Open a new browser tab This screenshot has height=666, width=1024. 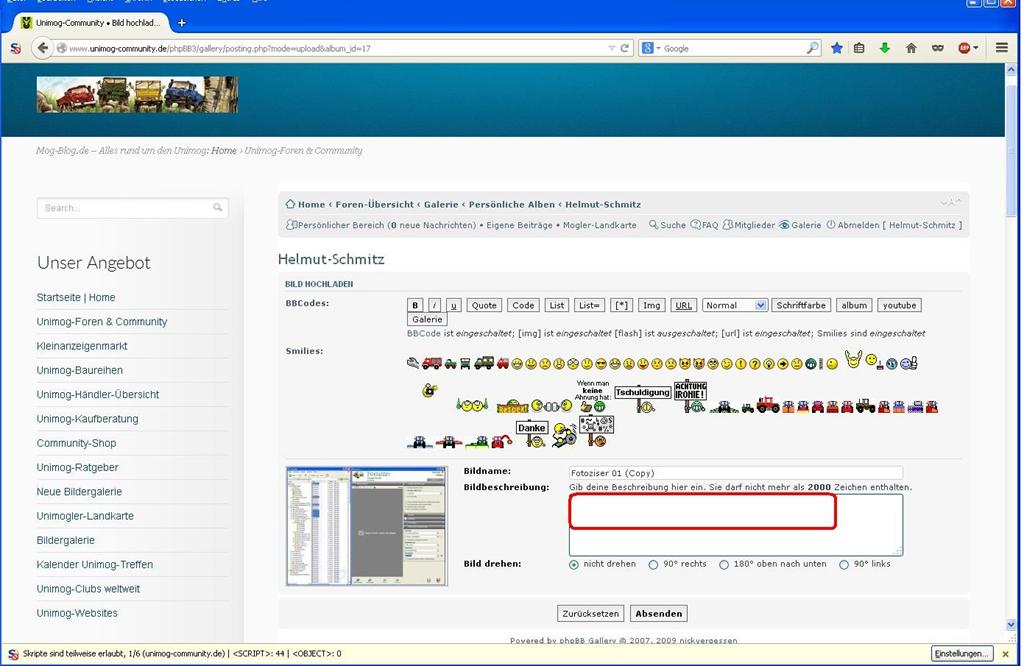(x=181, y=22)
